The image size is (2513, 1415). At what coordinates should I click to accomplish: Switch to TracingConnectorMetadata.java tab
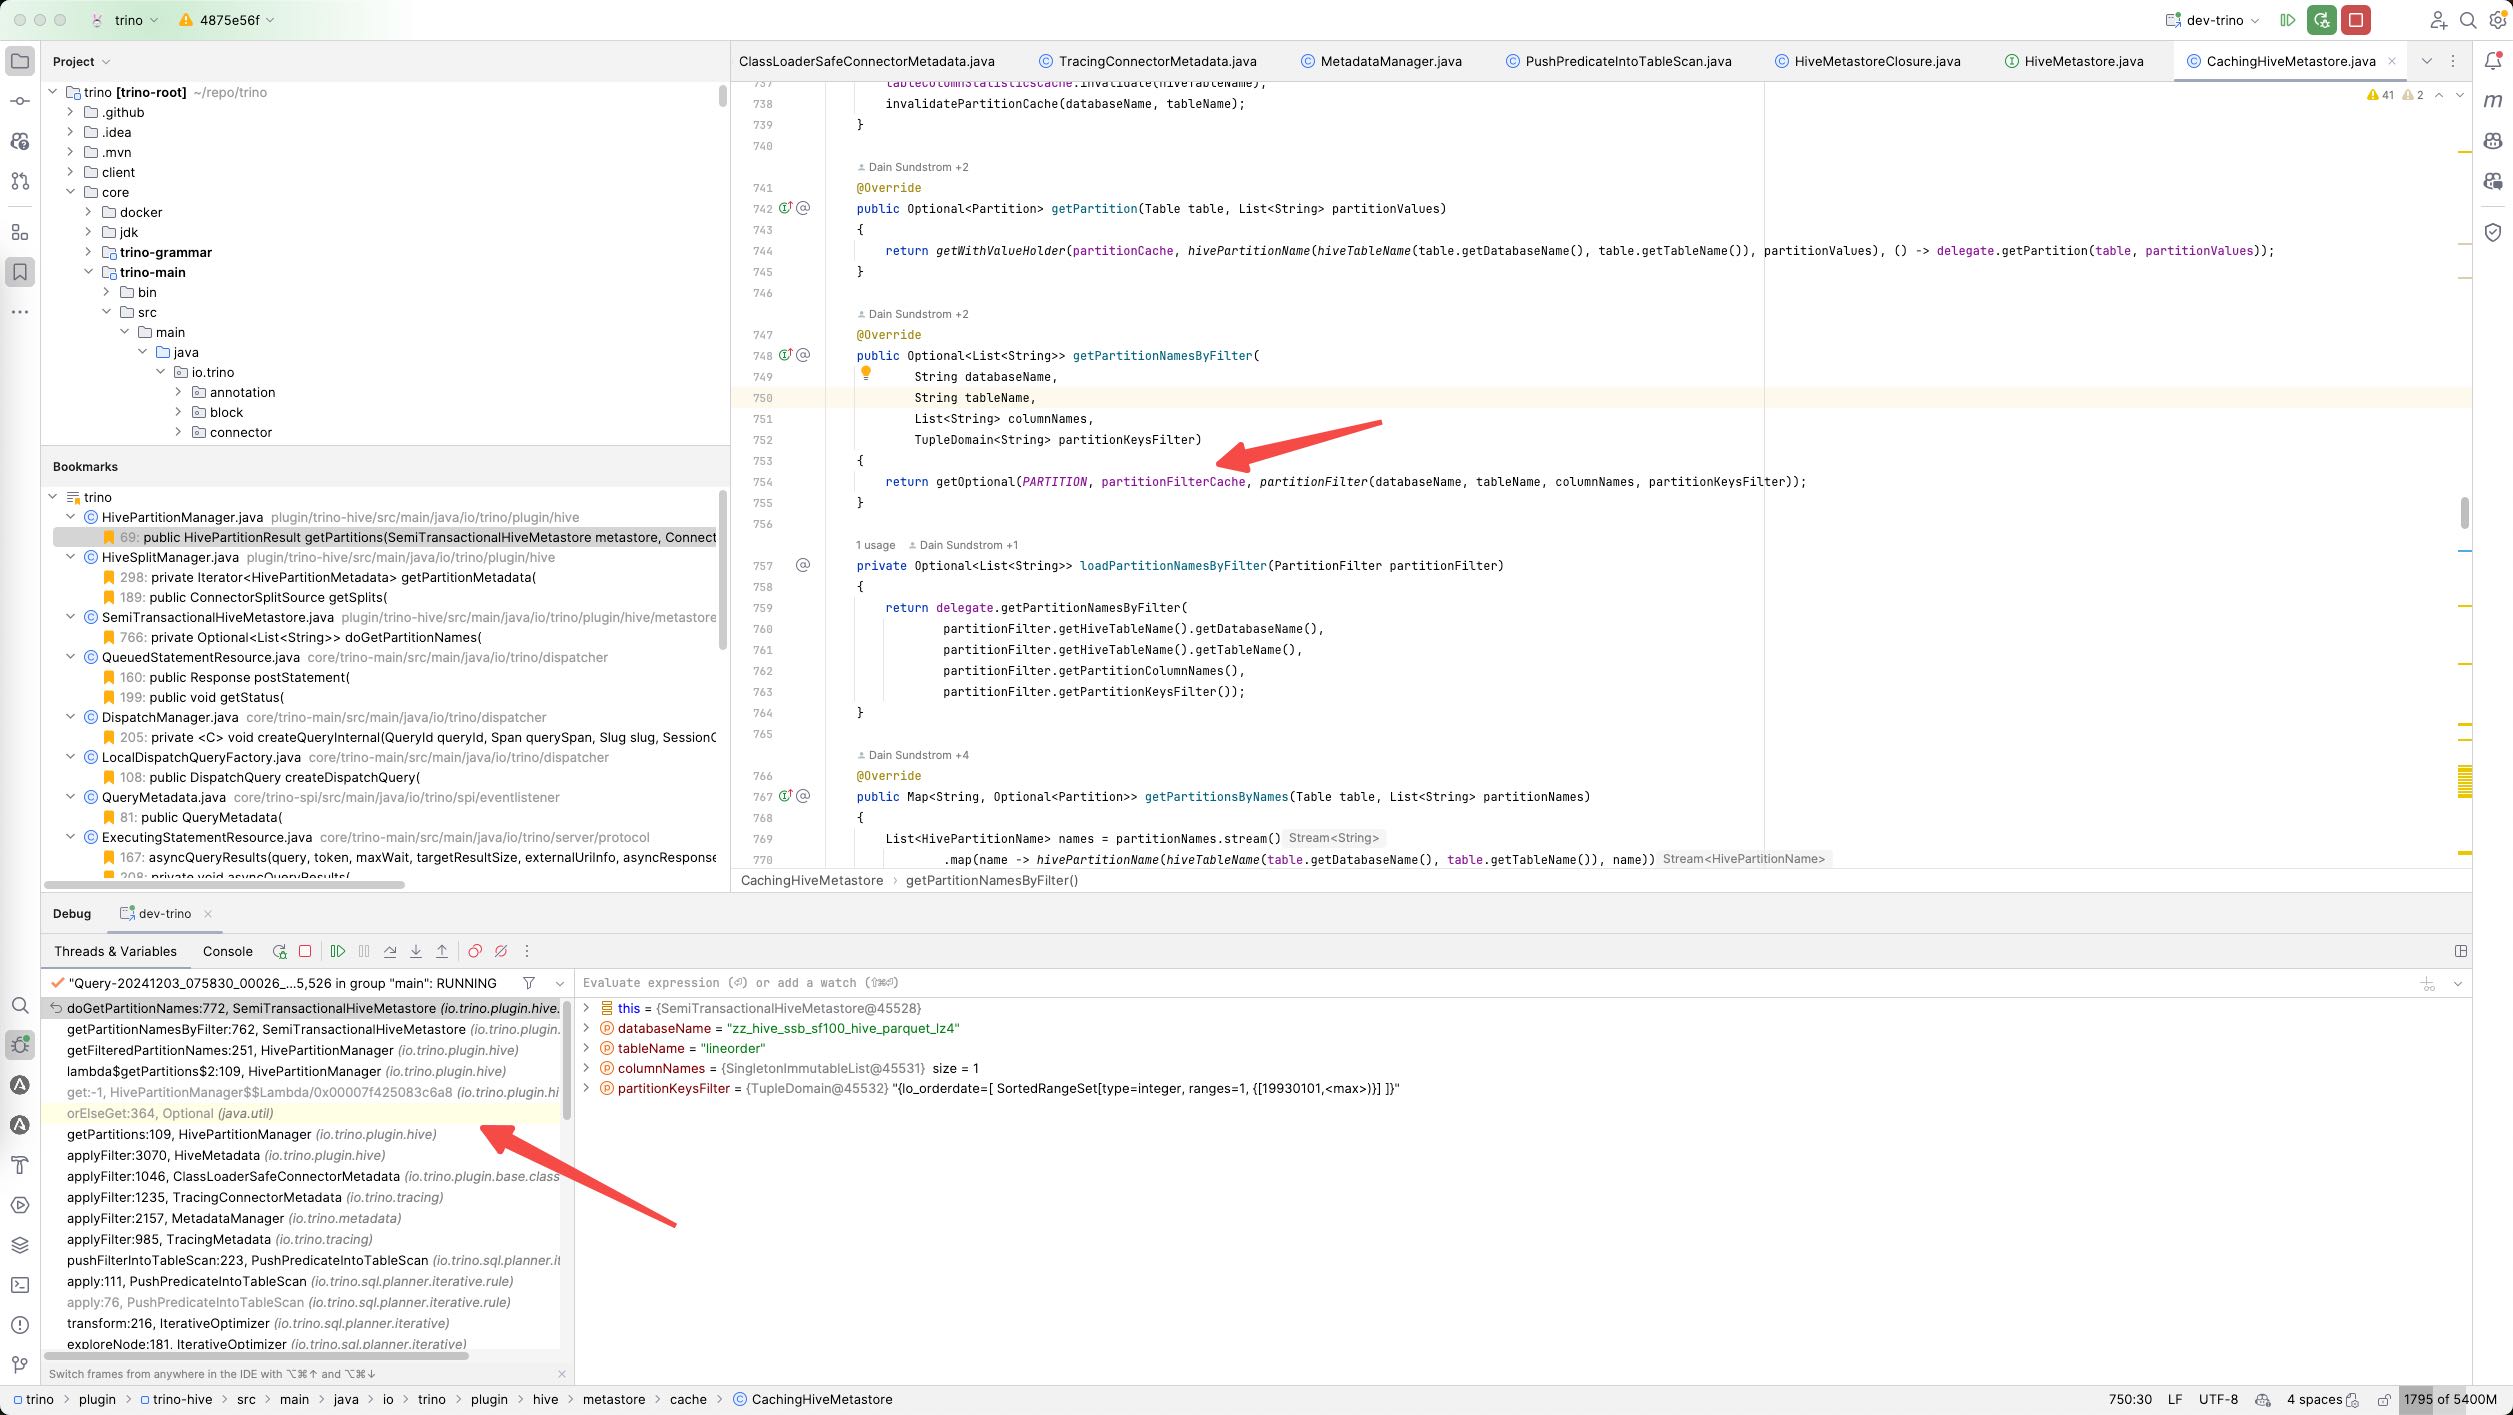[1148, 61]
